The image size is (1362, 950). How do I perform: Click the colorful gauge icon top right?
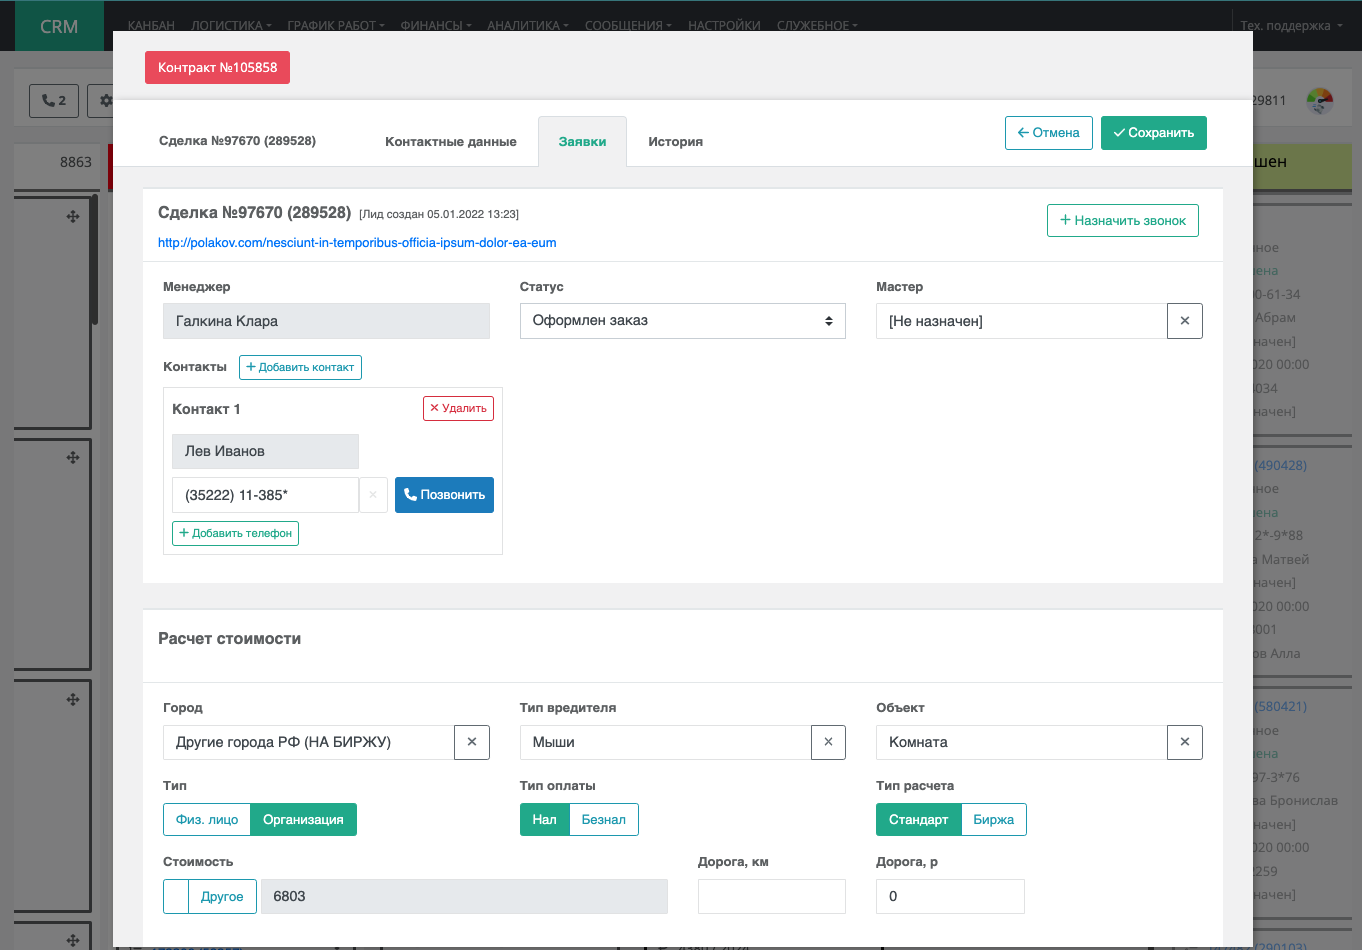pyautogui.click(x=1320, y=101)
